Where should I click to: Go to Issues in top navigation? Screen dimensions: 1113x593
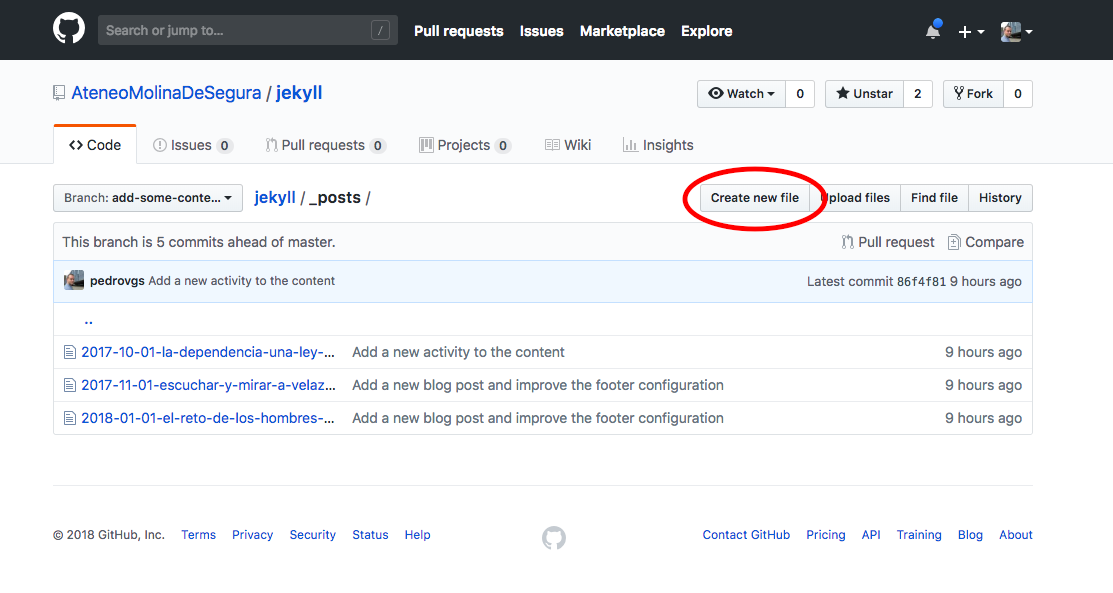pyautogui.click(x=542, y=31)
